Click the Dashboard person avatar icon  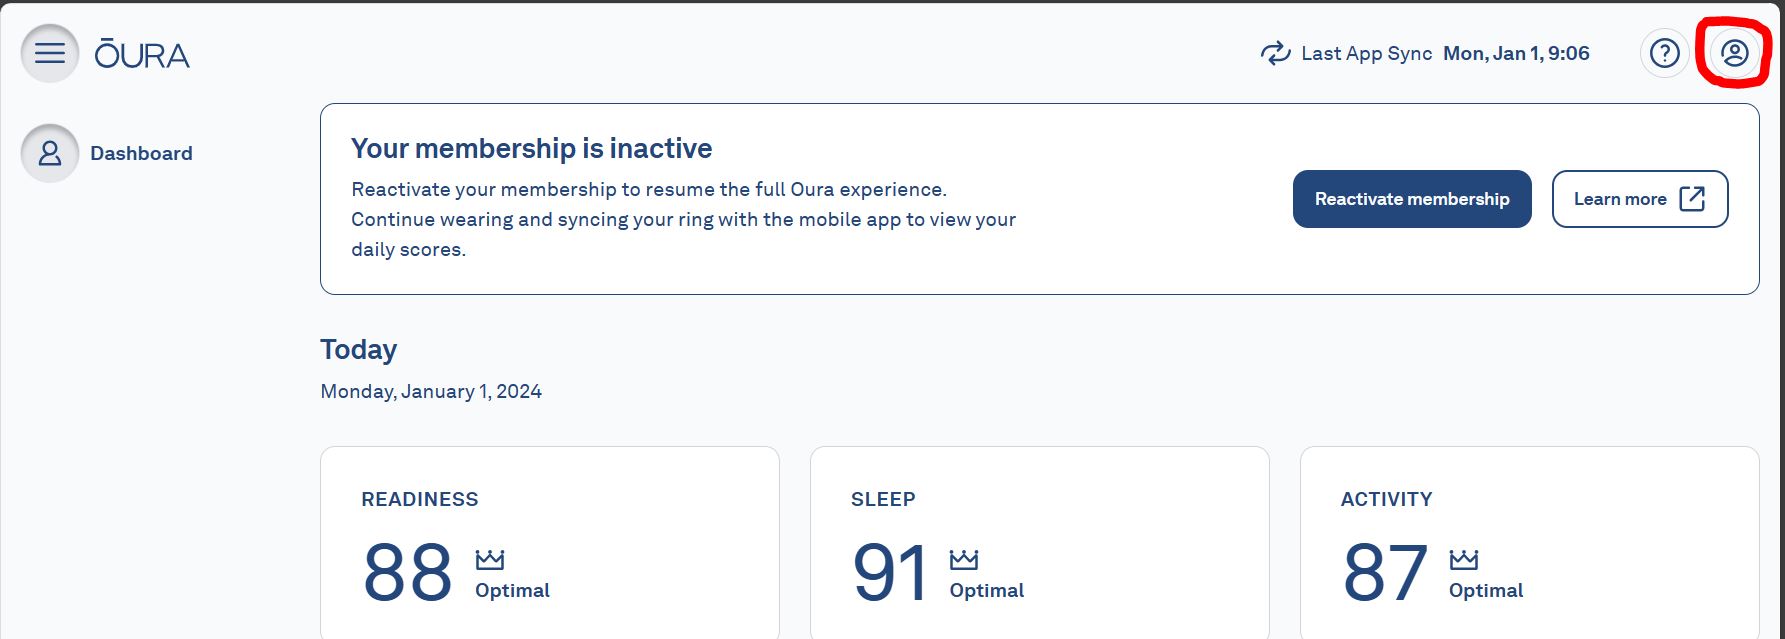click(x=50, y=153)
